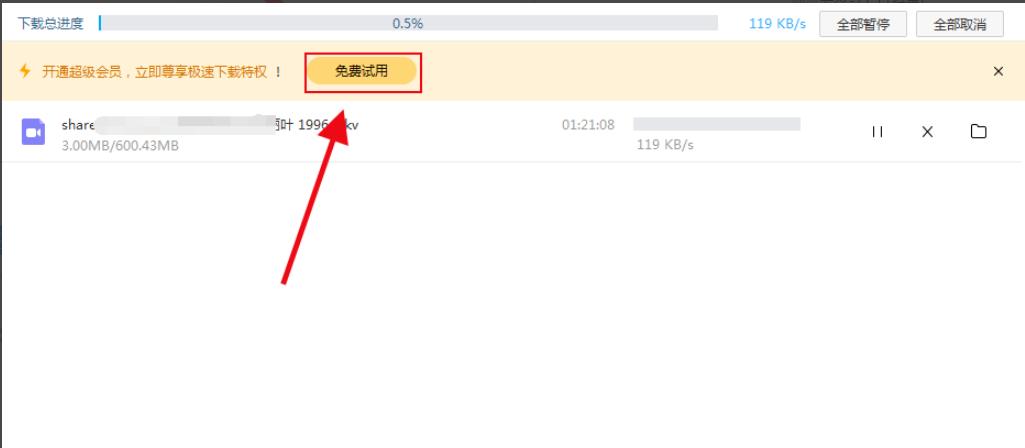Click the blue marker starting total progress

point(100,24)
